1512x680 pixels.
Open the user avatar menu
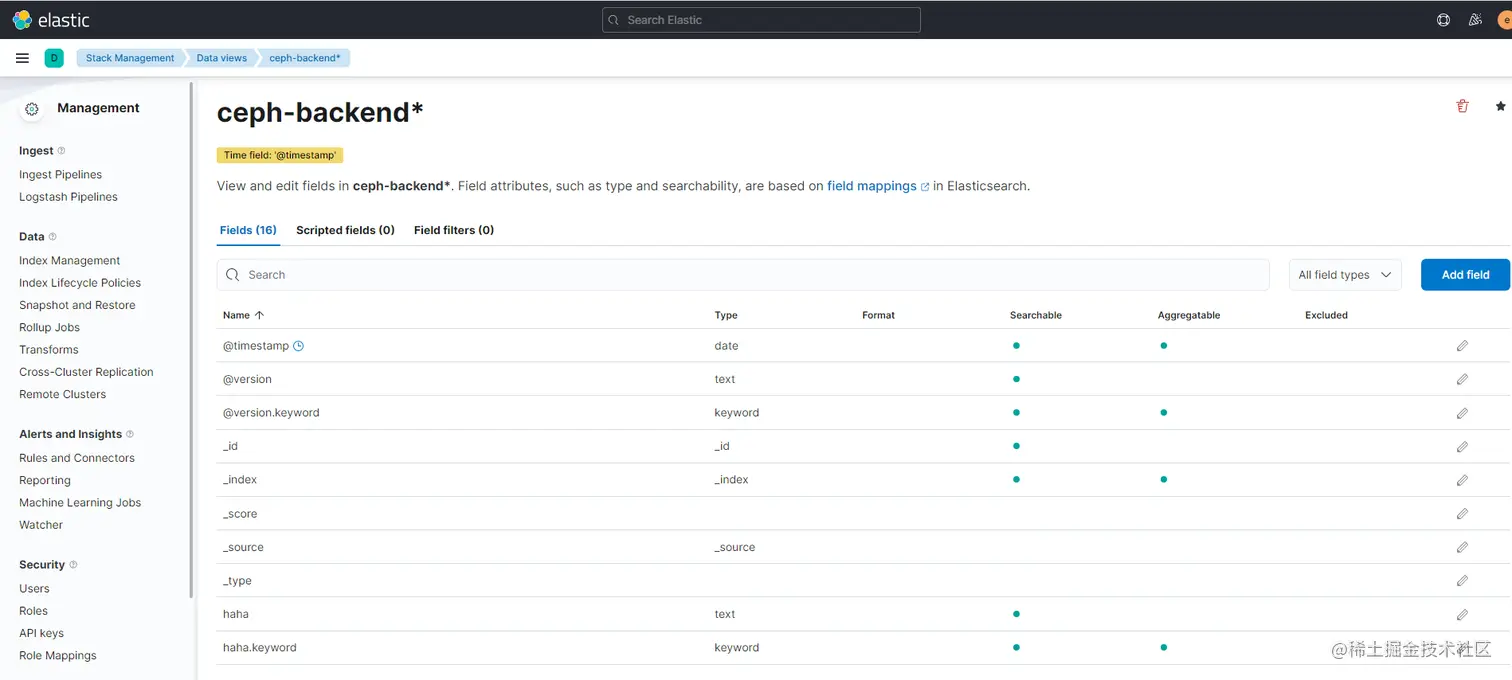pyautogui.click(x=1505, y=20)
